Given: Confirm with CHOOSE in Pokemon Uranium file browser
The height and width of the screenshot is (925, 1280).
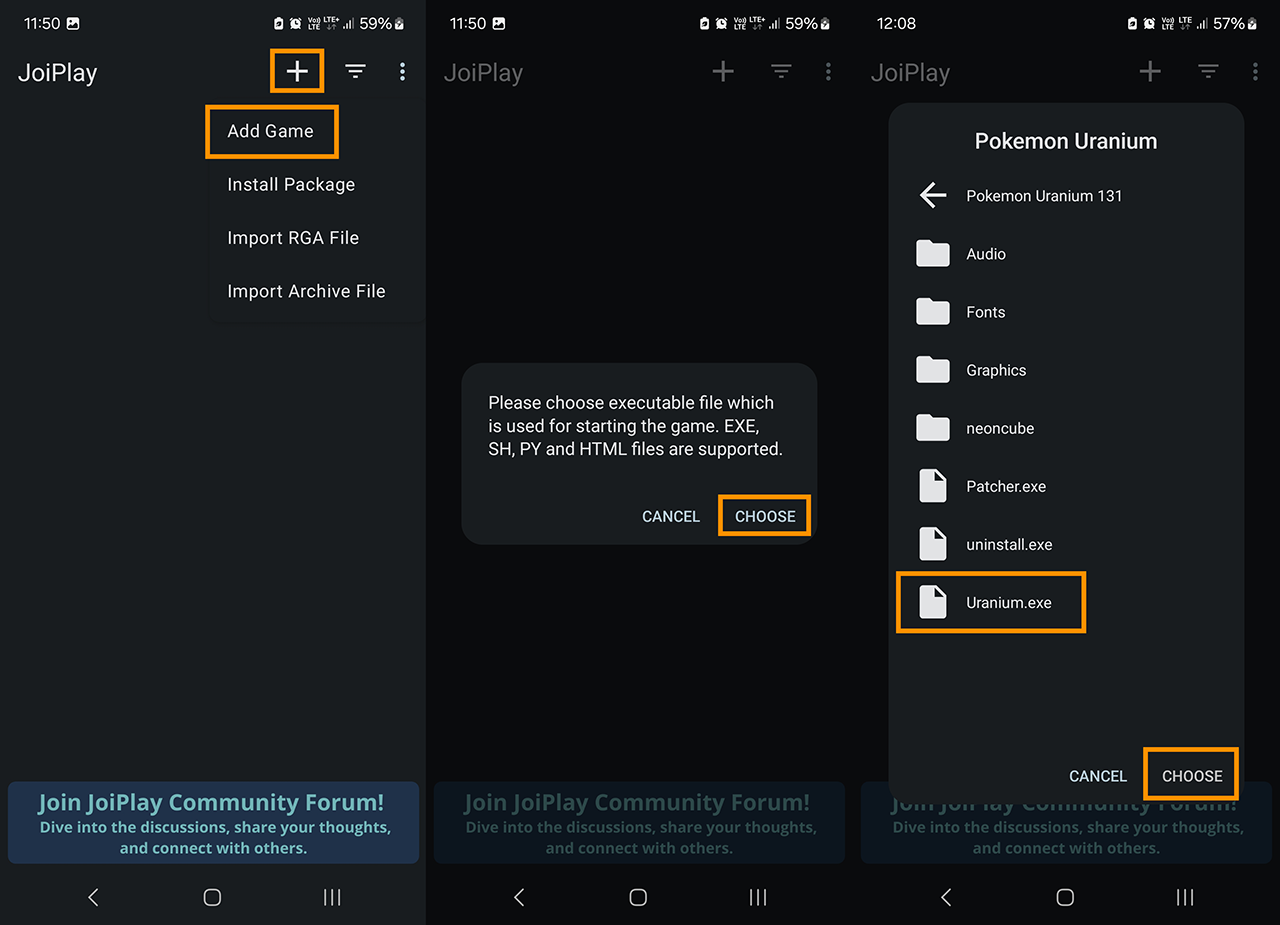Looking at the screenshot, I should click(1192, 776).
